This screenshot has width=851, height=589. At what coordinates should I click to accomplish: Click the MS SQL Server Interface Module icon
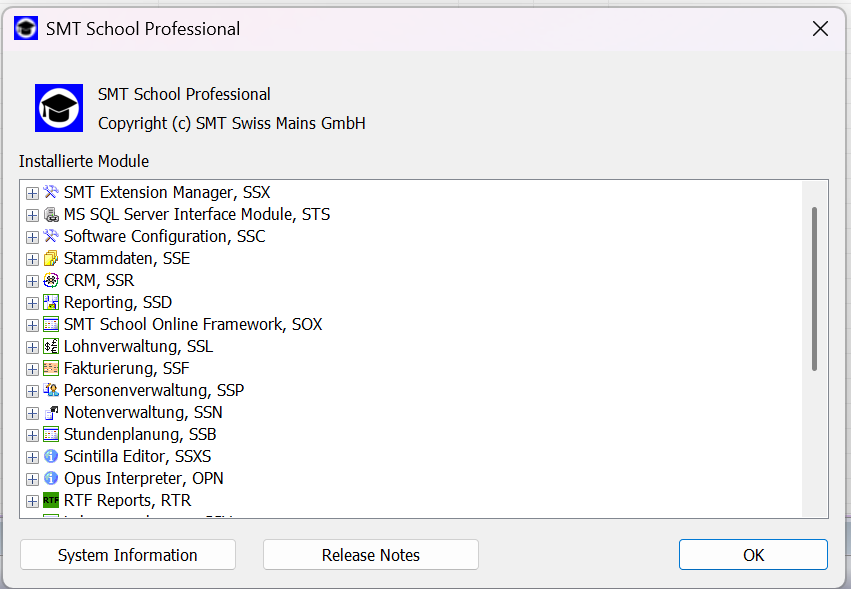(x=51, y=214)
